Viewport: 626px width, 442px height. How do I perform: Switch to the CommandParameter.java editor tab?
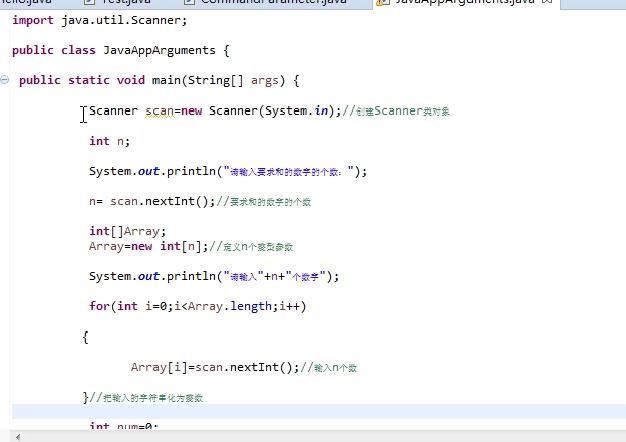click(x=273, y=2)
